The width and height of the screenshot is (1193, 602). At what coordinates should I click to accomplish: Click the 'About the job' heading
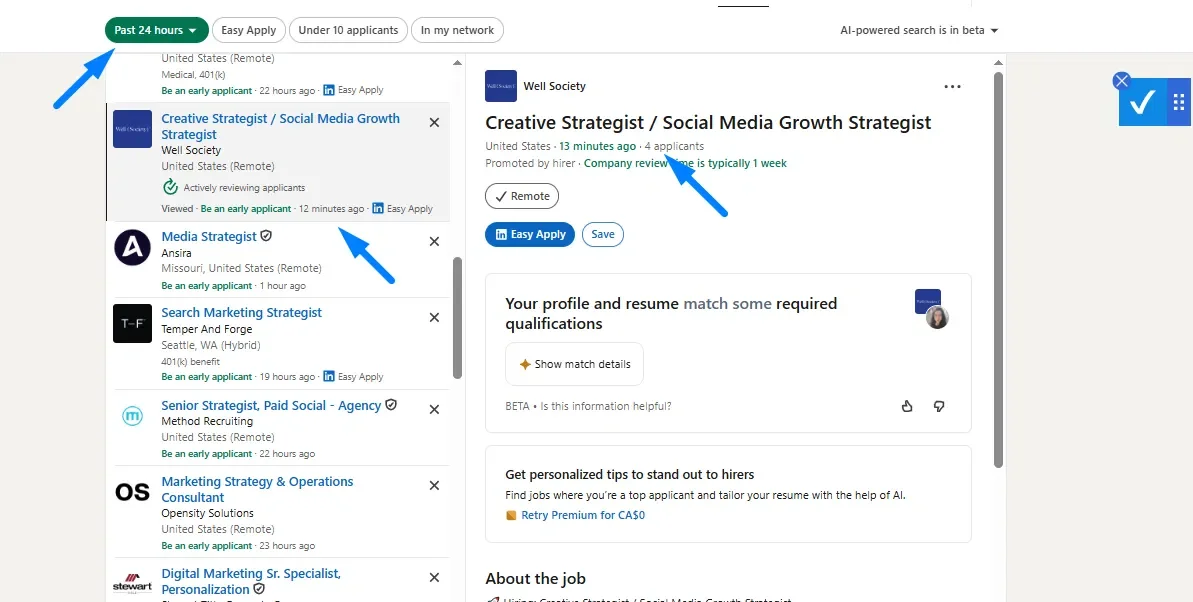click(x=536, y=578)
